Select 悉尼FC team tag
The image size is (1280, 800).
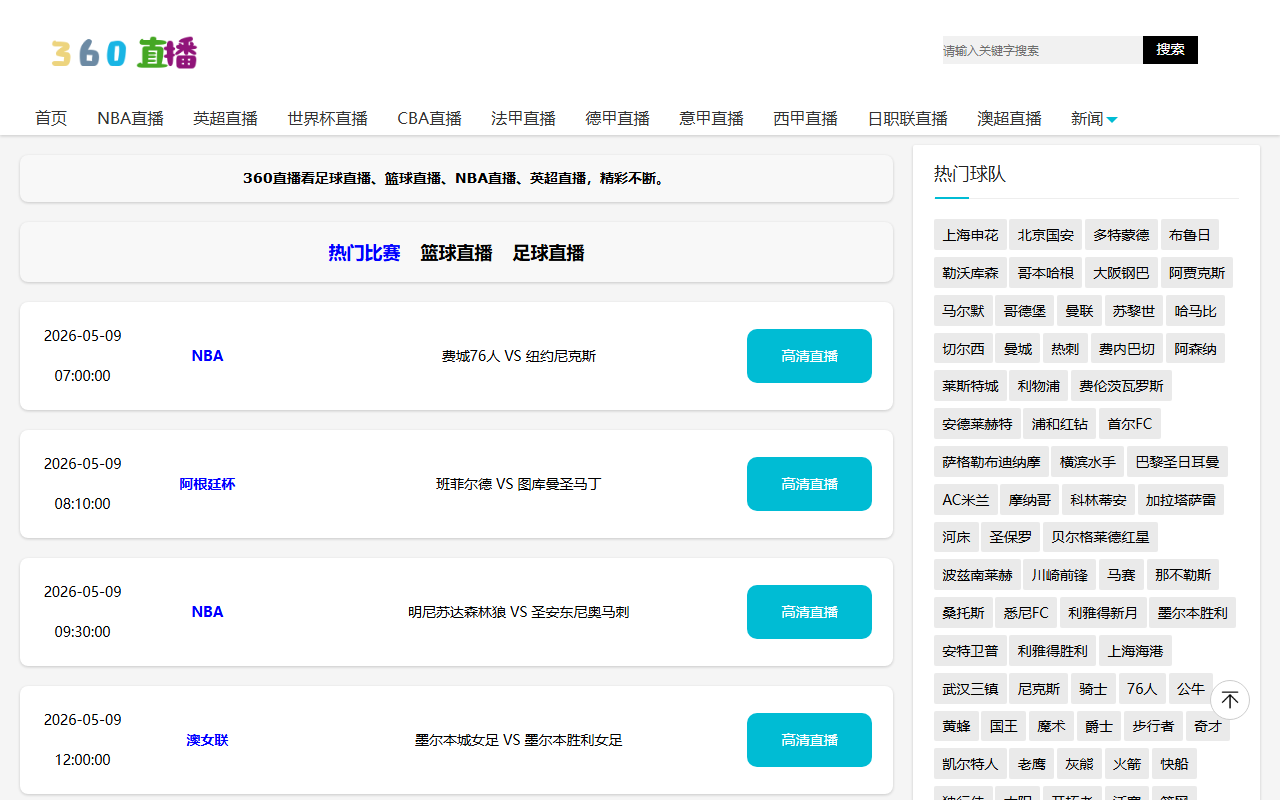point(1026,613)
